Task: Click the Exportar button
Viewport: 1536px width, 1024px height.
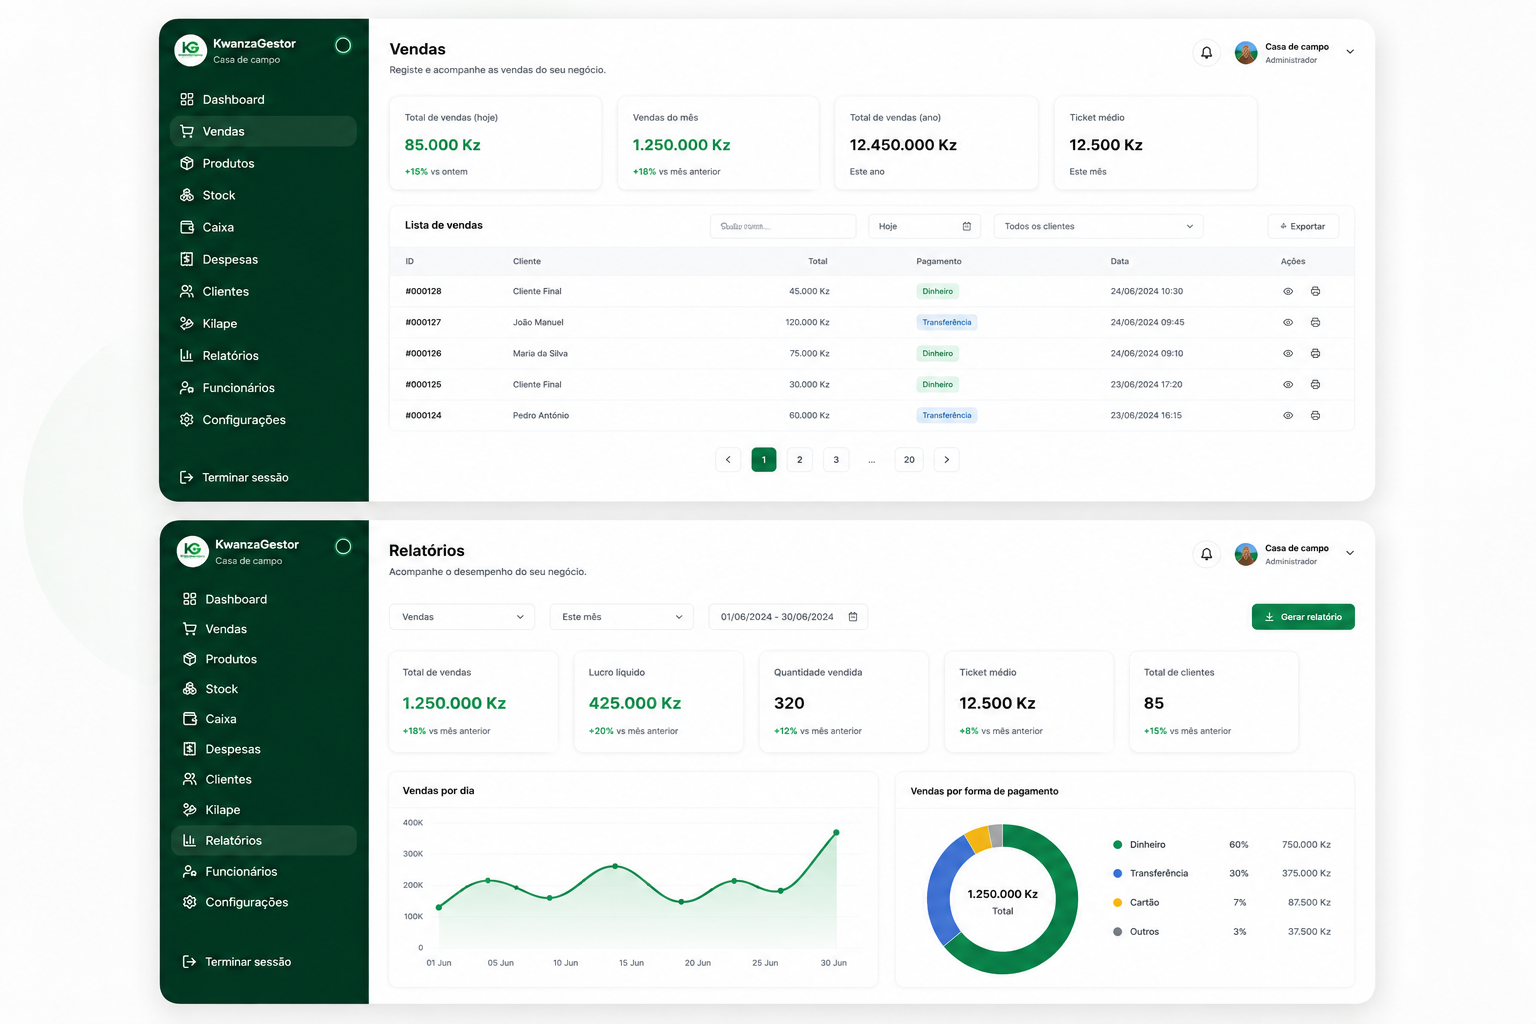Action: pyautogui.click(x=1303, y=226)
